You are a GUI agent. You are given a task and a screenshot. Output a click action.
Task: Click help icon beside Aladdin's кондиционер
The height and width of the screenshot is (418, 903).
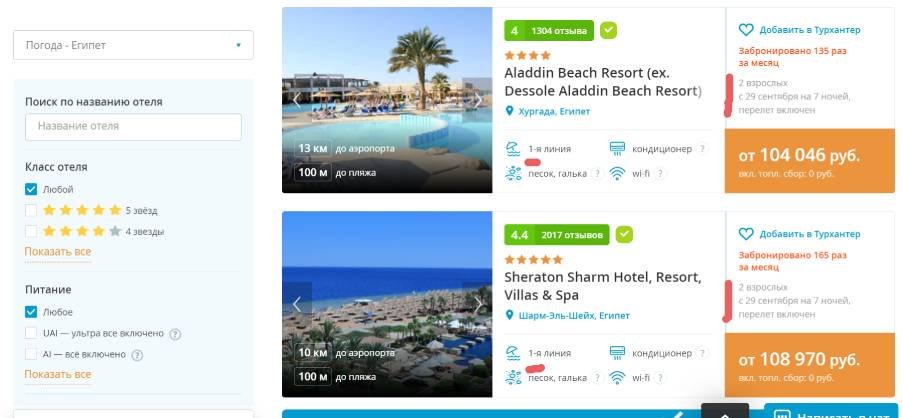coord(701,149)
